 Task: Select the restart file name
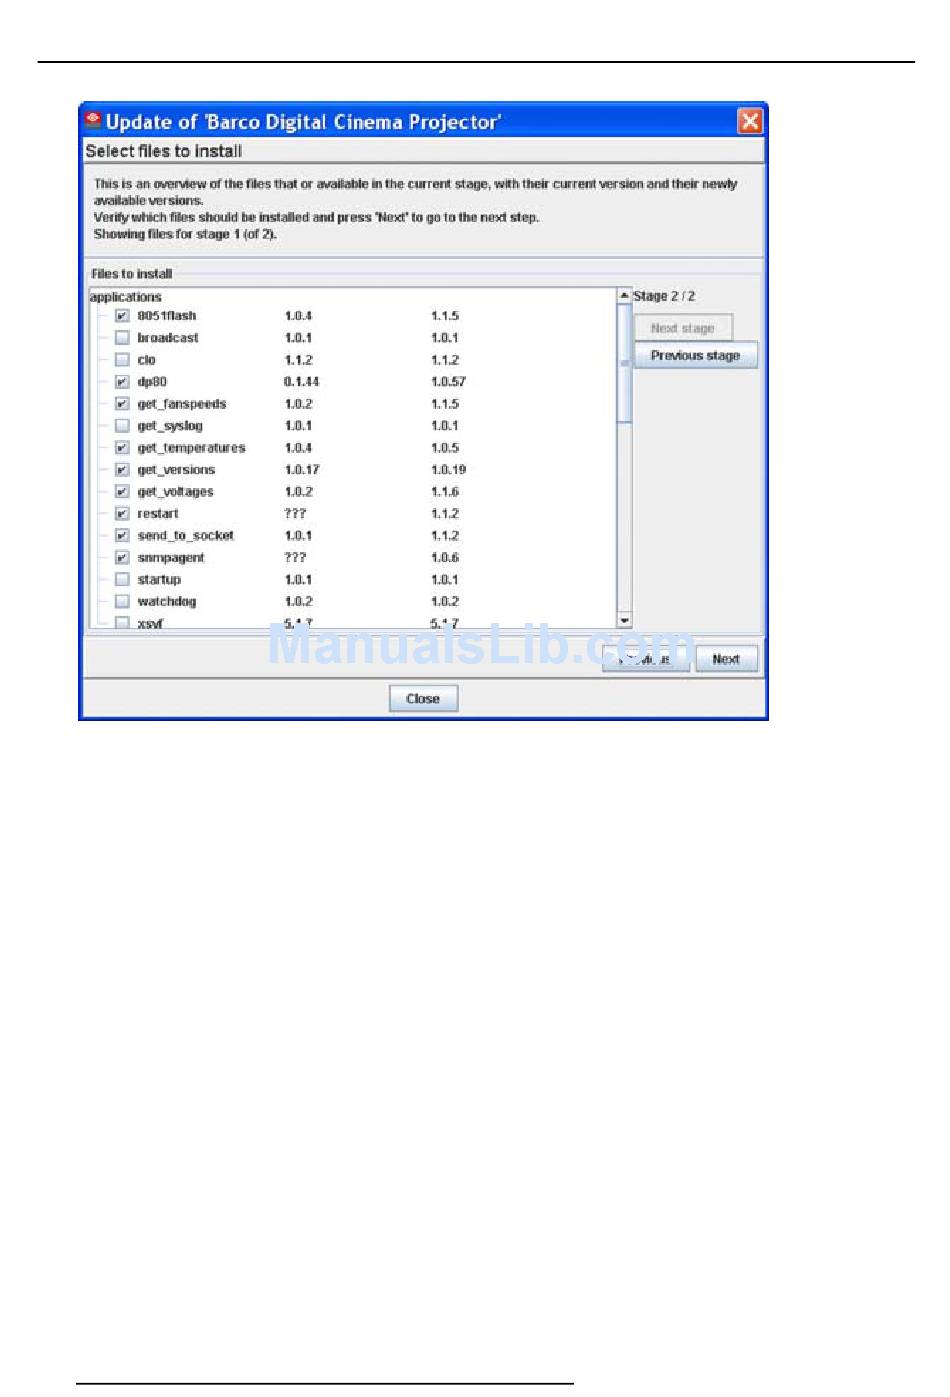pos(158,514)
